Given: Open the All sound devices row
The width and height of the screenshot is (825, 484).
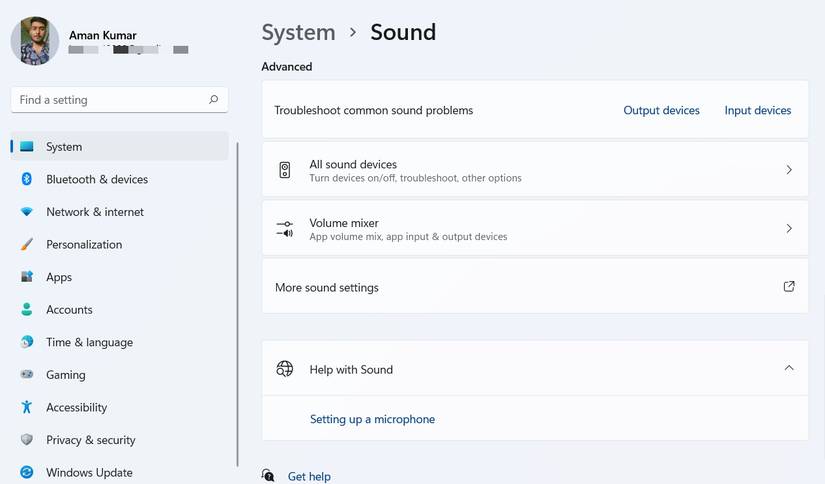Looking at the screenshot, I should 535,170.
